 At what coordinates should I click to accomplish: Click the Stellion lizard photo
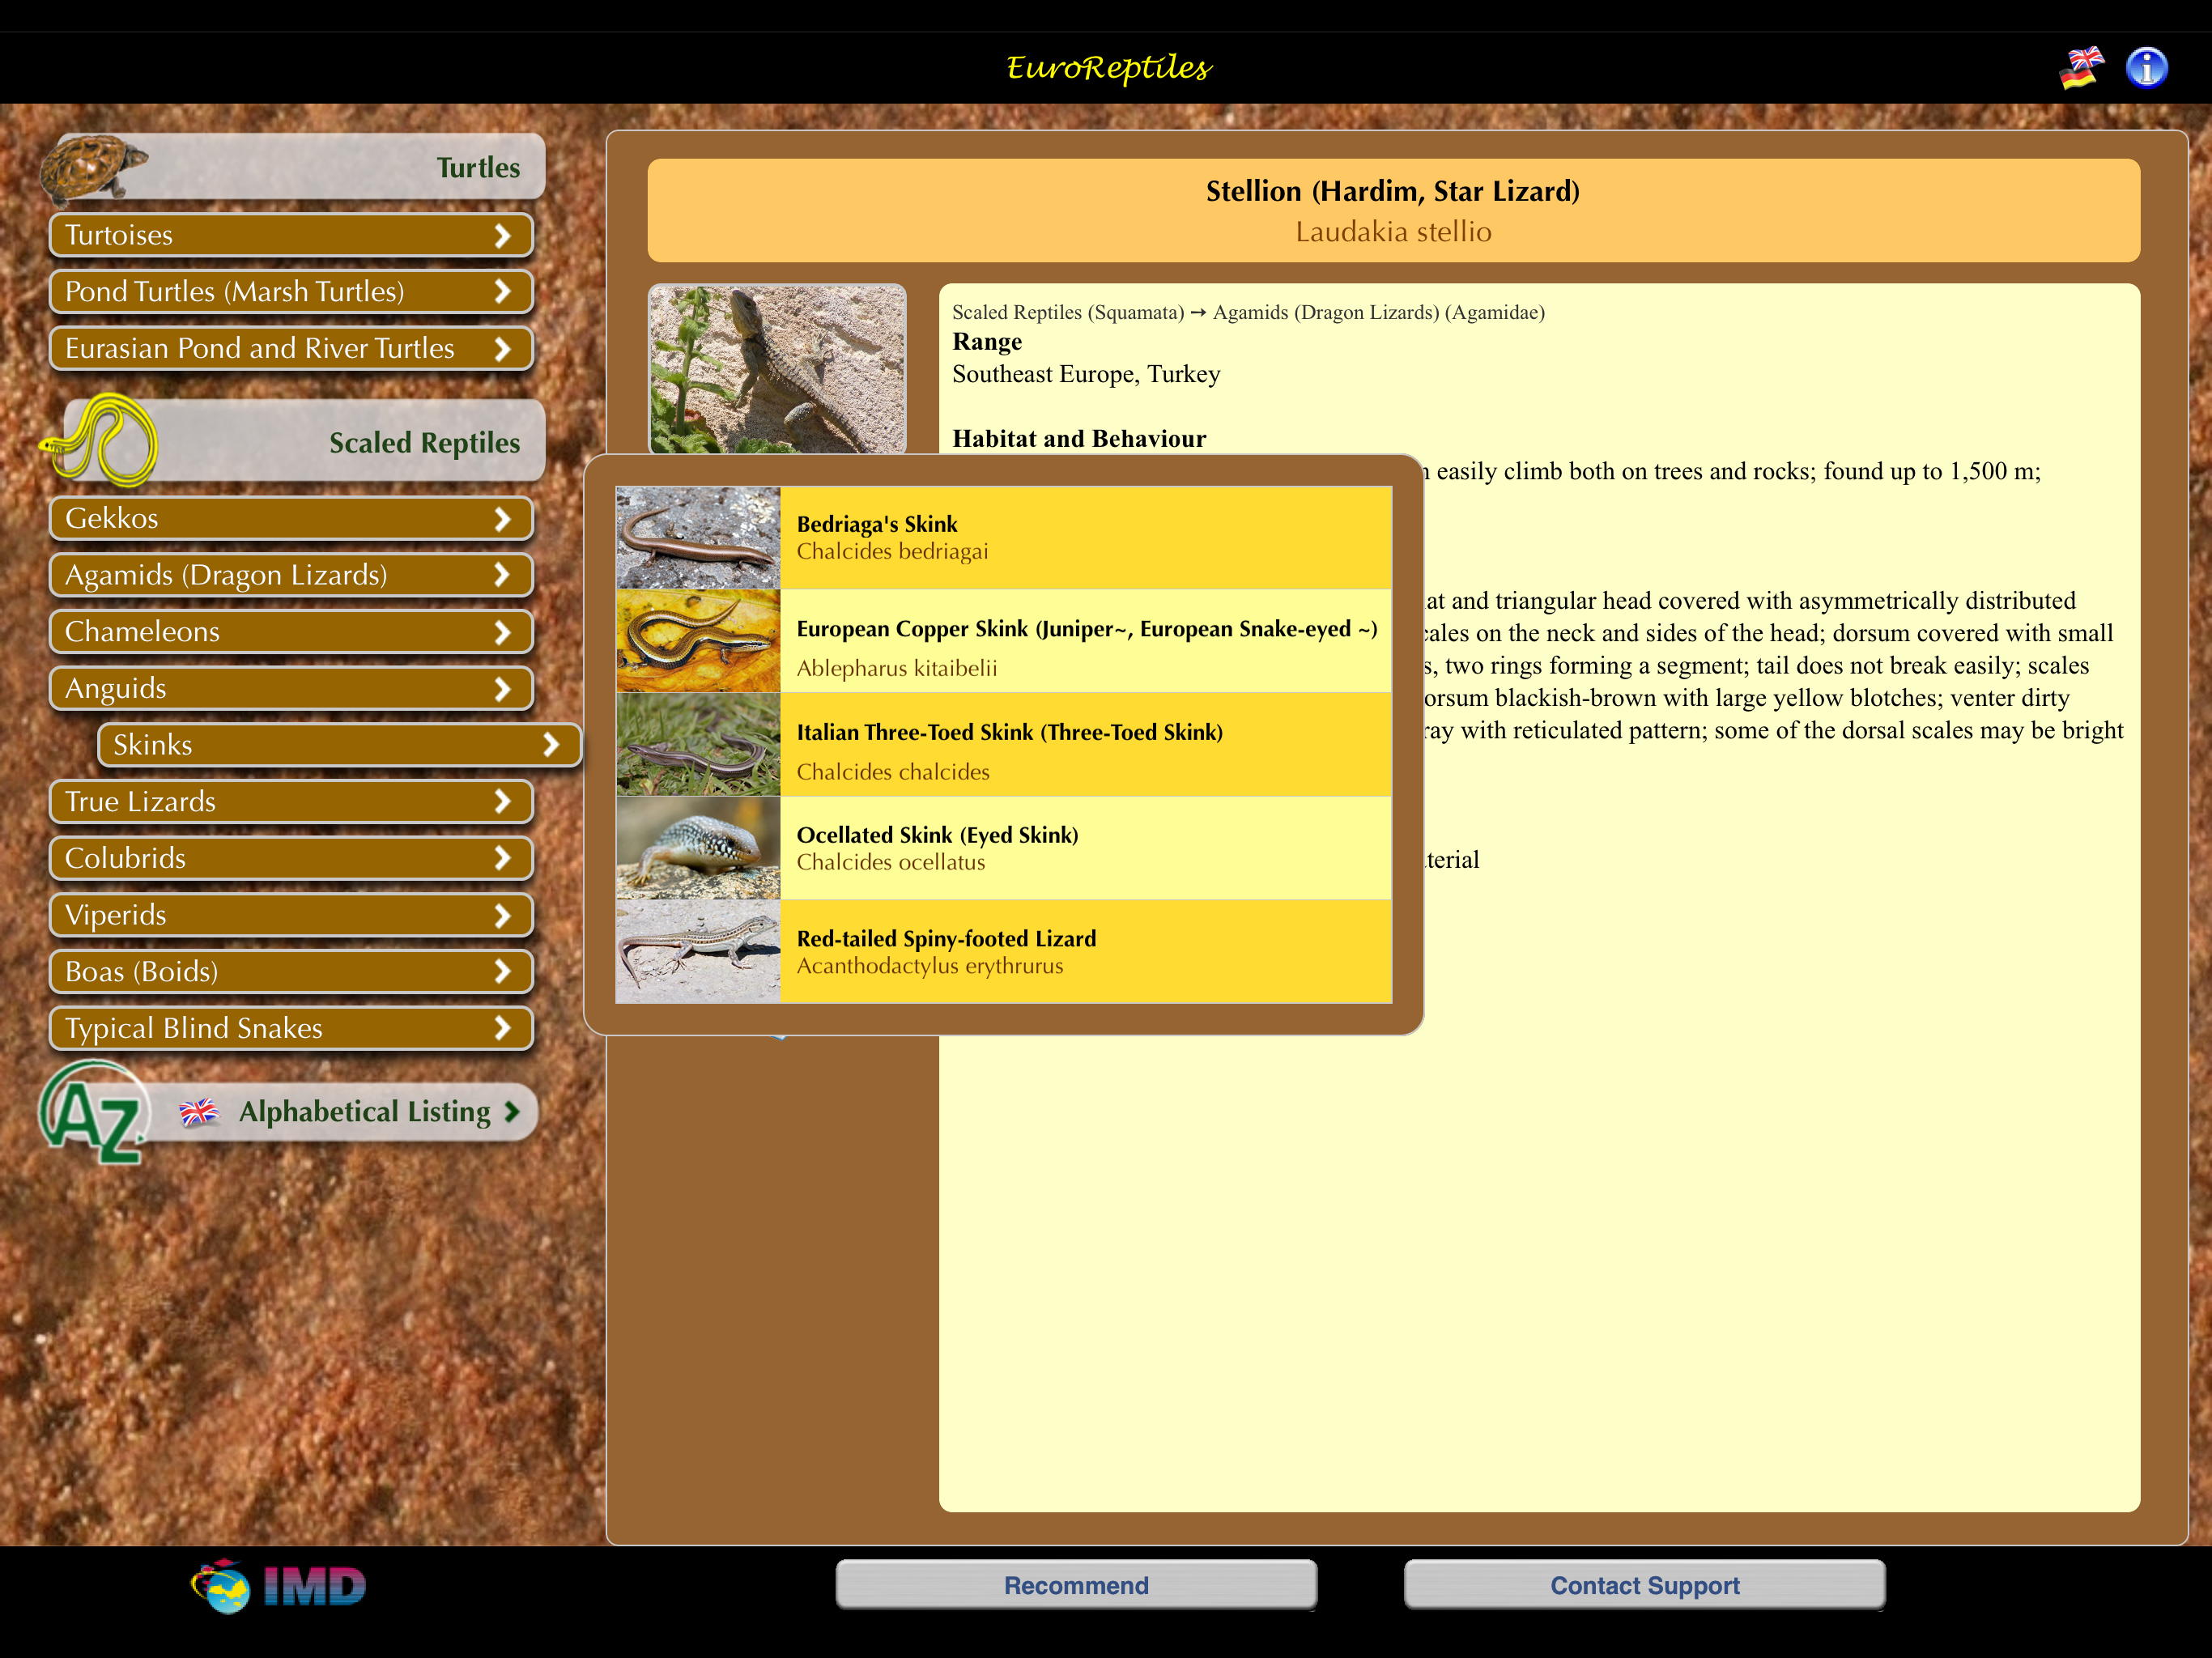tap(777, 370)
